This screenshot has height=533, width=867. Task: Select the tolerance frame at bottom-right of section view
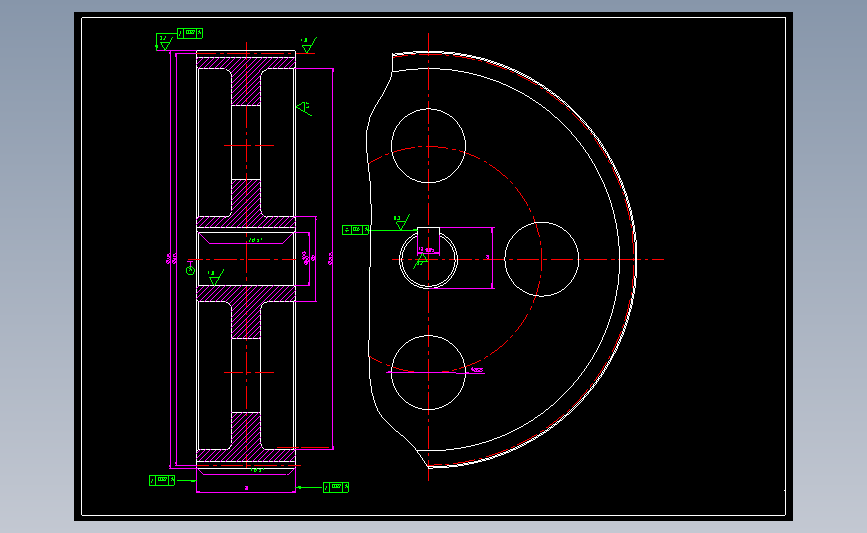point(336,487)
